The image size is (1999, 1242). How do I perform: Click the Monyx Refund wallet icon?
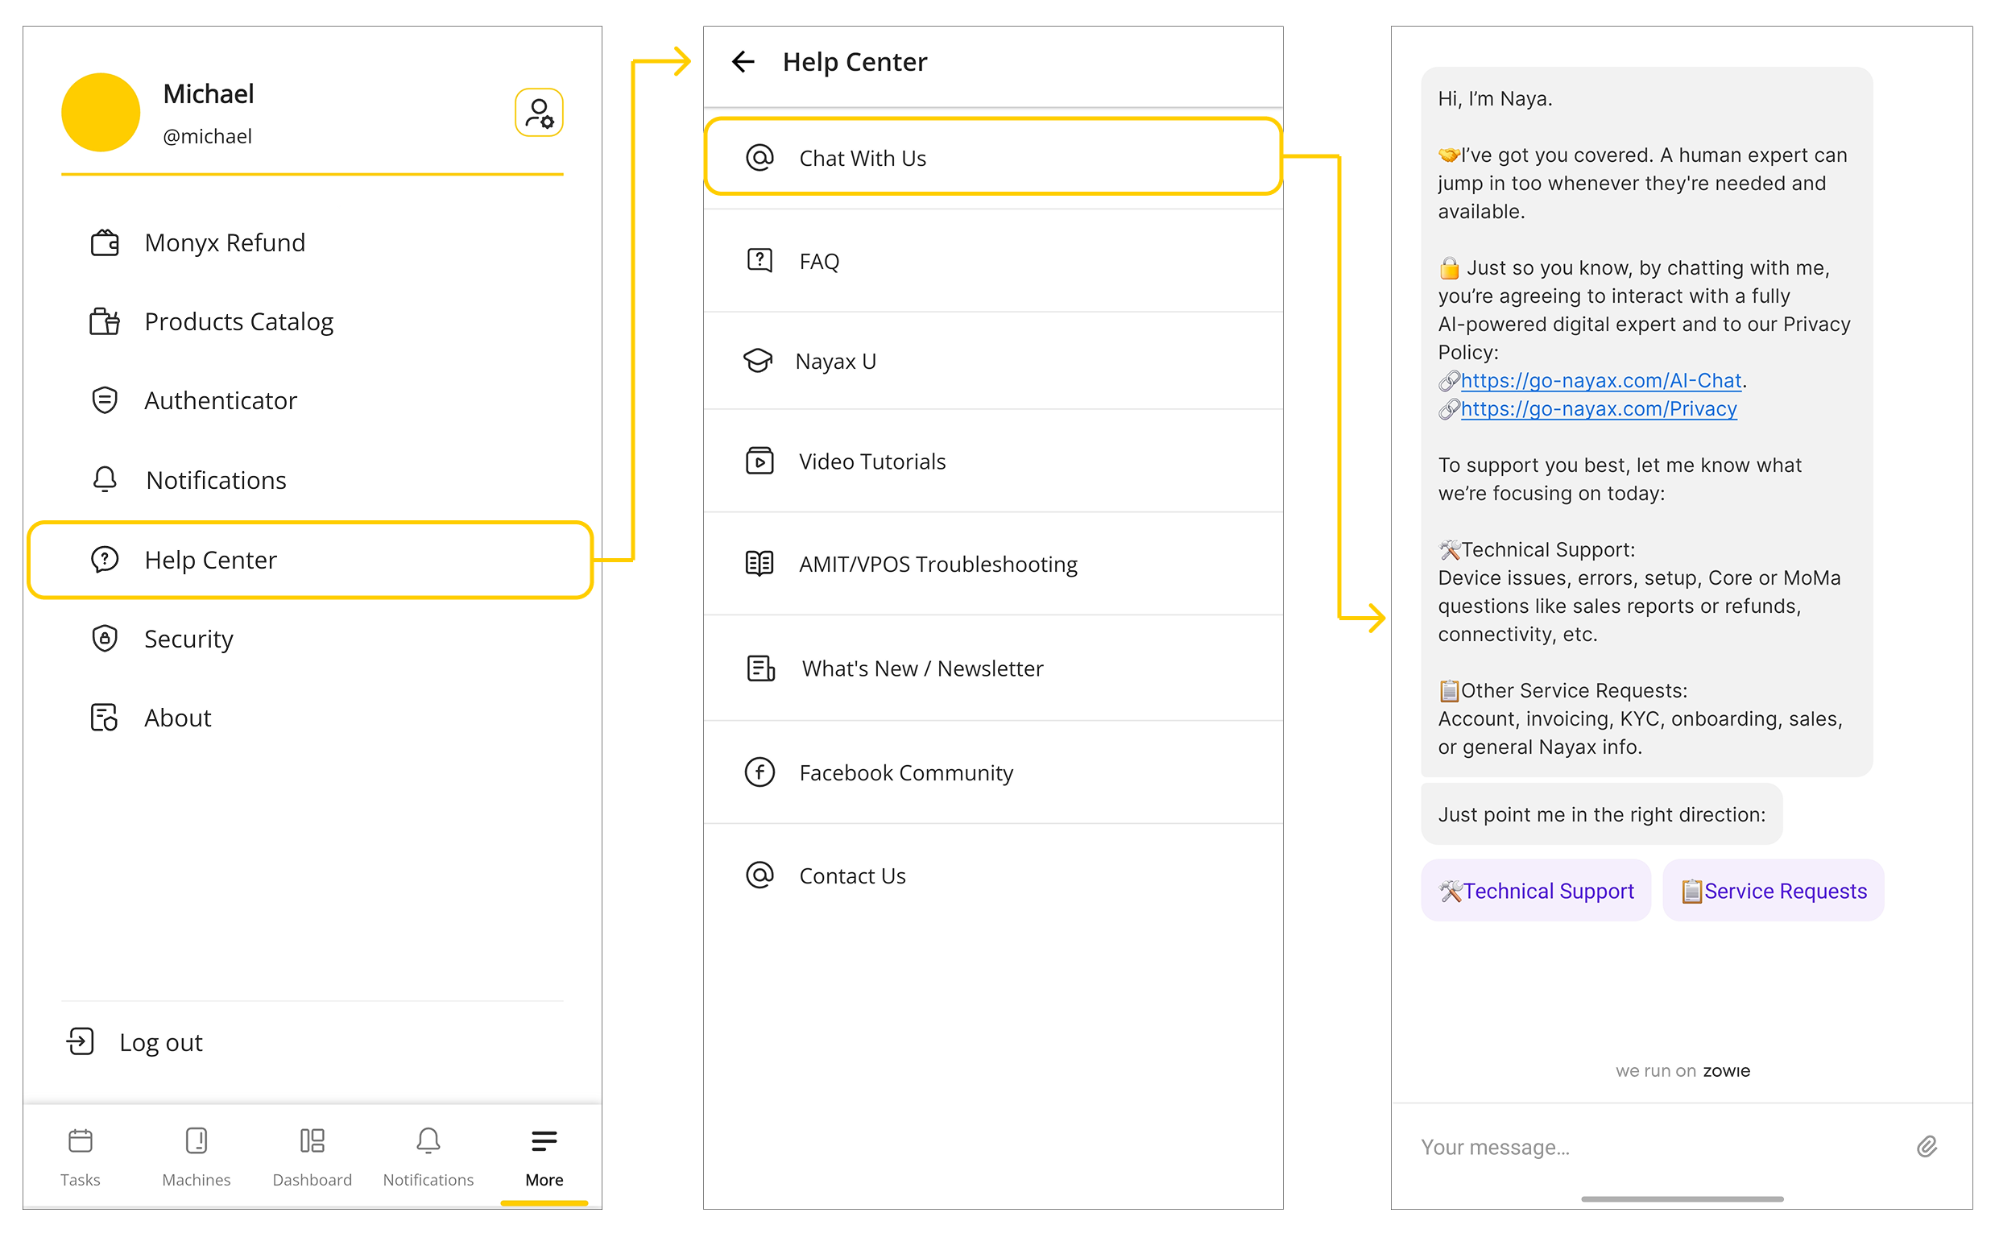tap(105, 243)
